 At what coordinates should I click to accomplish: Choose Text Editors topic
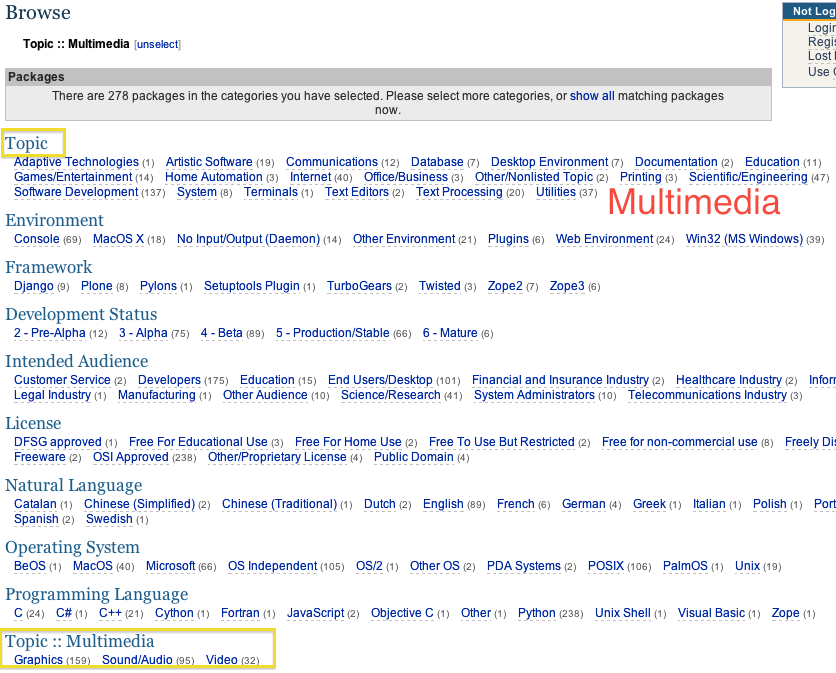(357, 192)
